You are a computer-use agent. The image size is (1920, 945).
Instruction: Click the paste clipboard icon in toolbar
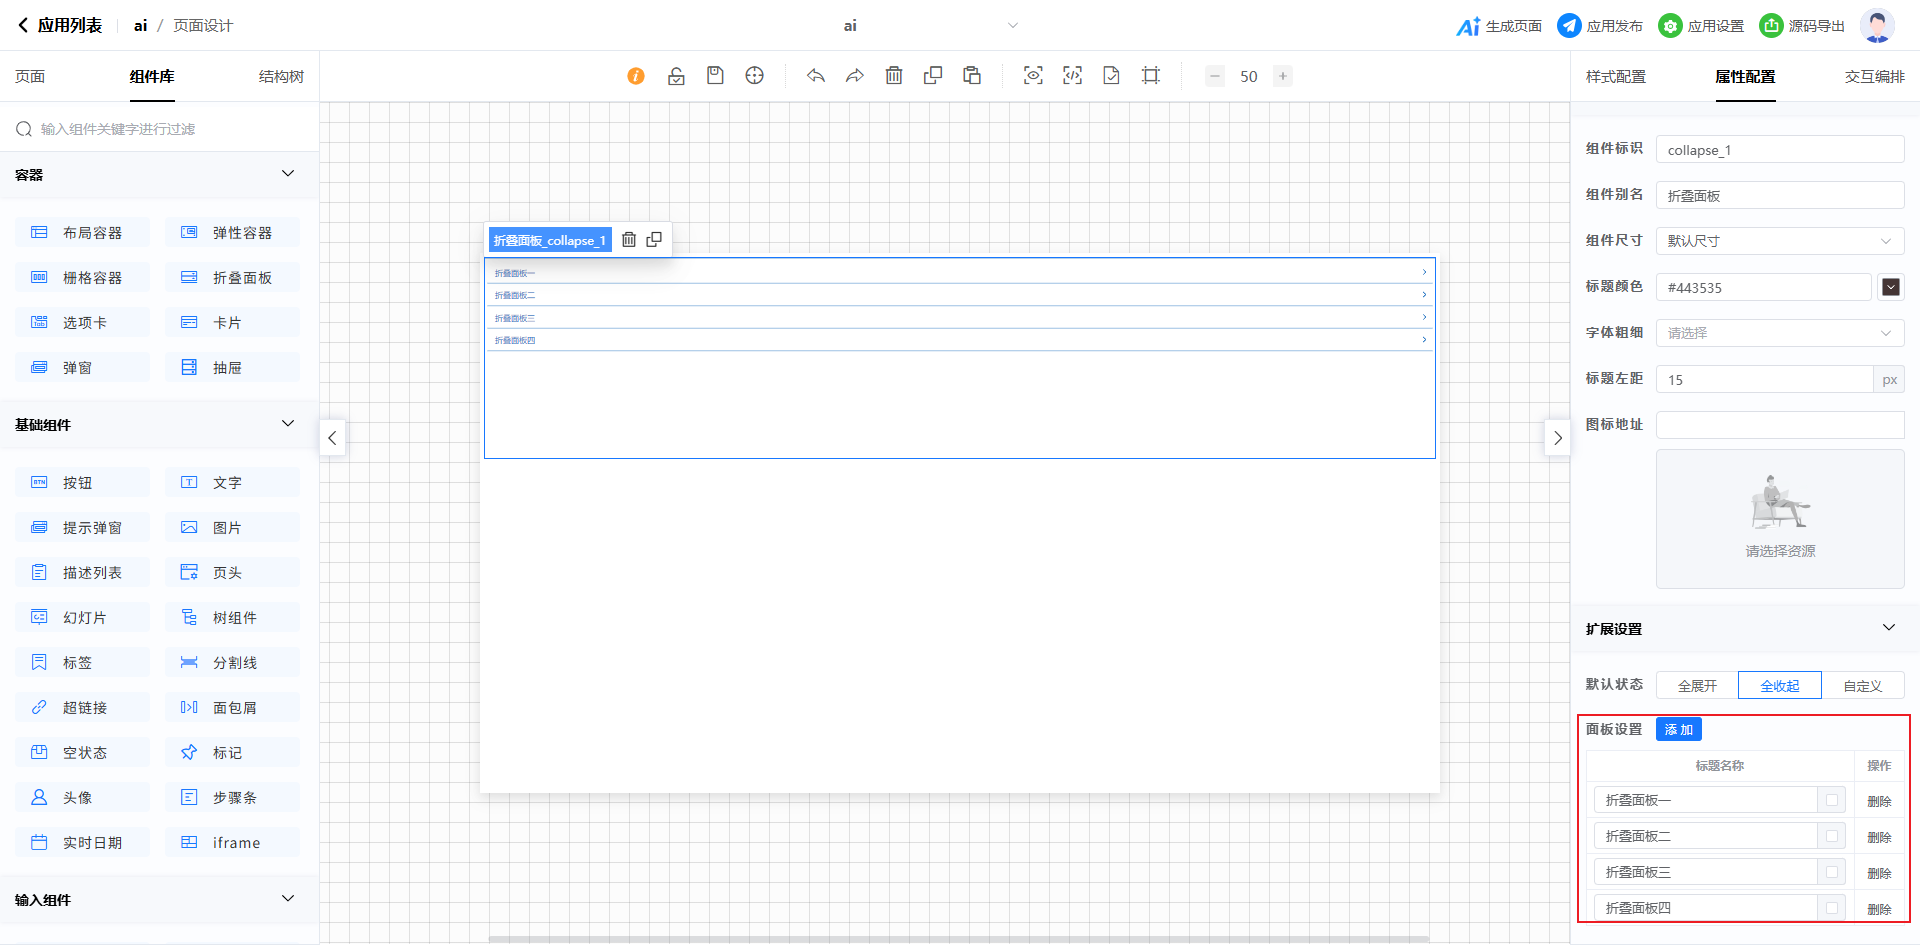click(972, 76)
